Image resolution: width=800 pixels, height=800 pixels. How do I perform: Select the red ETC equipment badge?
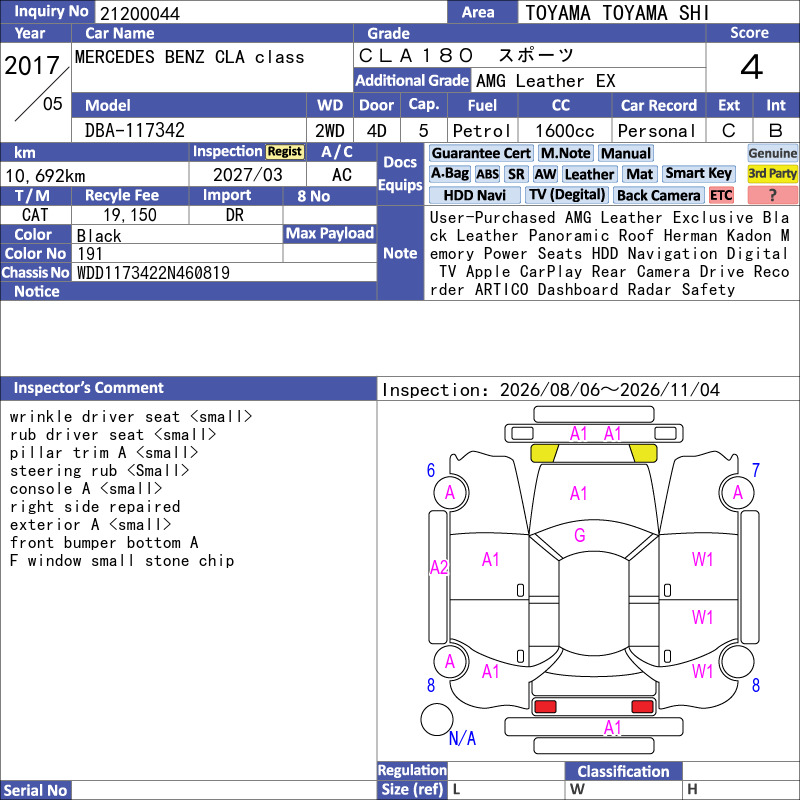pyautogui.click(x=721, y=195)
